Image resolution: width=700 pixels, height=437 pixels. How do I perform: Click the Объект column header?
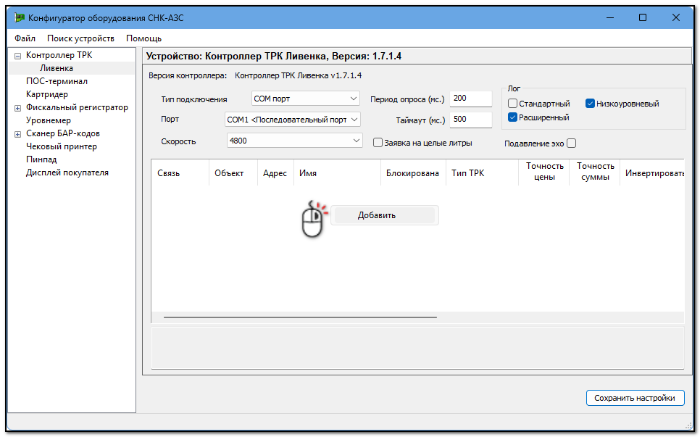233,173
